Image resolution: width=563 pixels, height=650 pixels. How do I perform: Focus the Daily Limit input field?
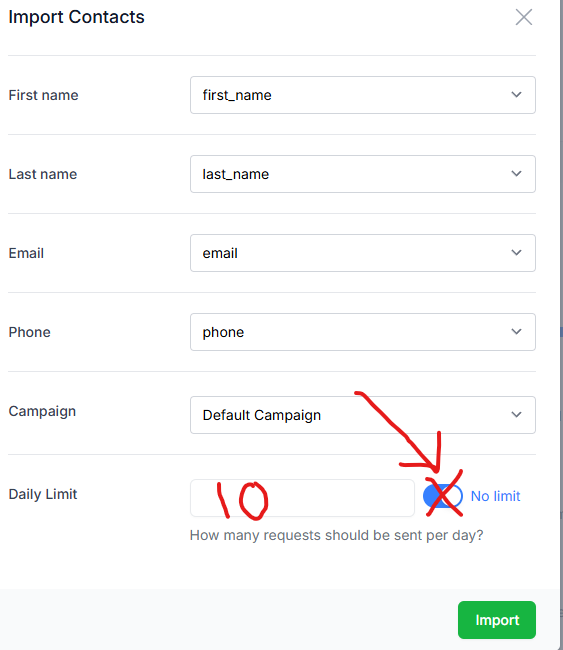[302, 498]
